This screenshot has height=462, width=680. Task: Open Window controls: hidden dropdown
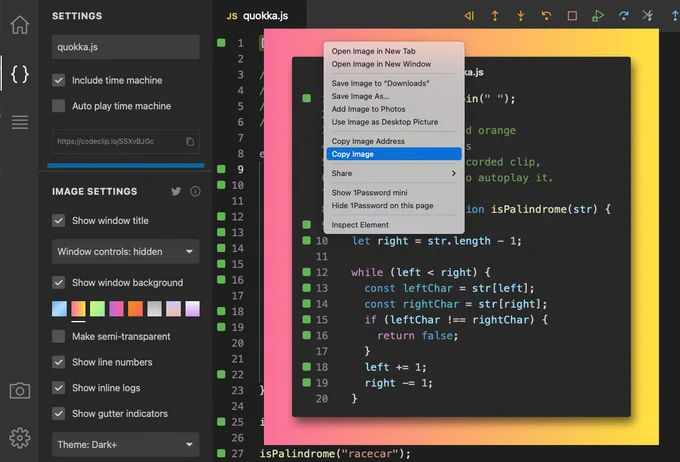126,252
